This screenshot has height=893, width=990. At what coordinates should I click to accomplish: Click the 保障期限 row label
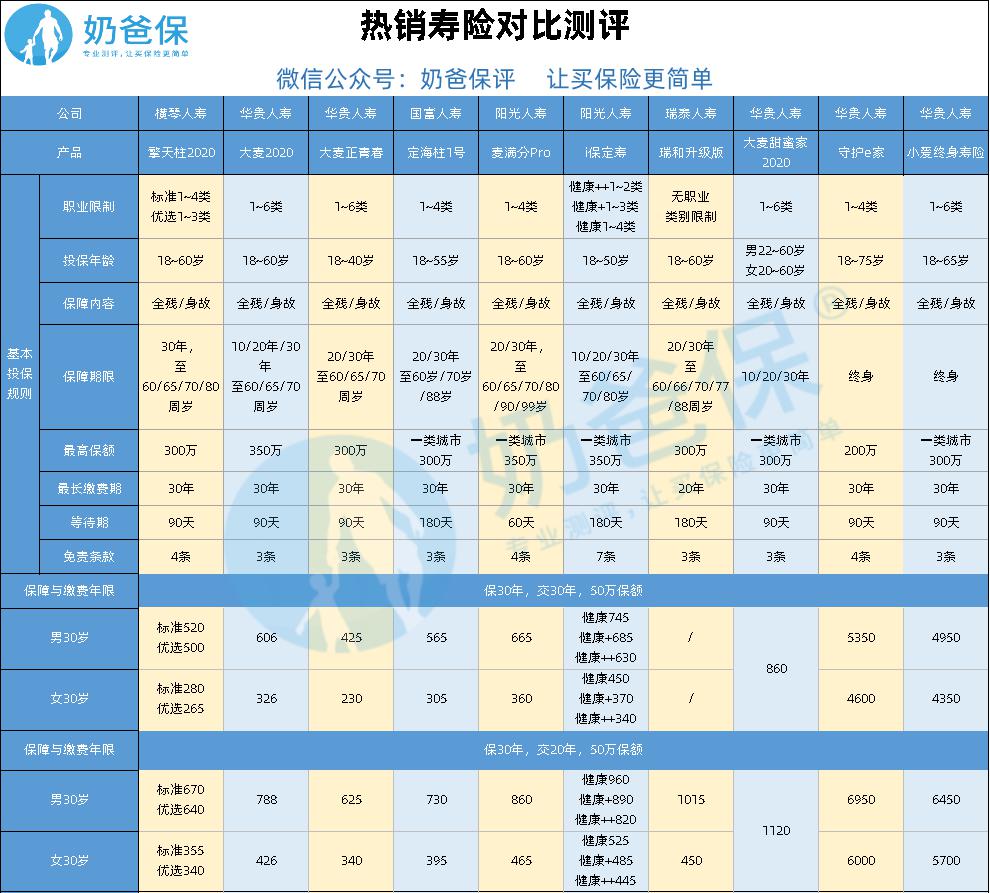89,376
